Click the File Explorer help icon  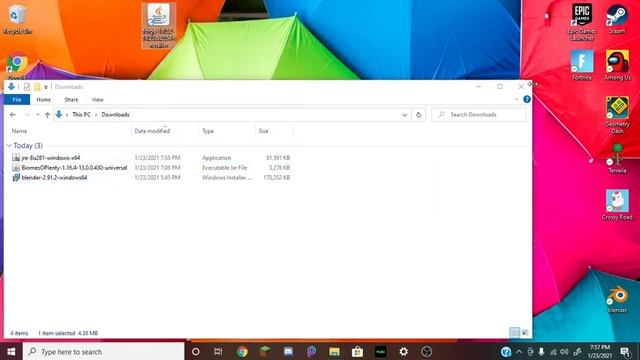point(527,99)
